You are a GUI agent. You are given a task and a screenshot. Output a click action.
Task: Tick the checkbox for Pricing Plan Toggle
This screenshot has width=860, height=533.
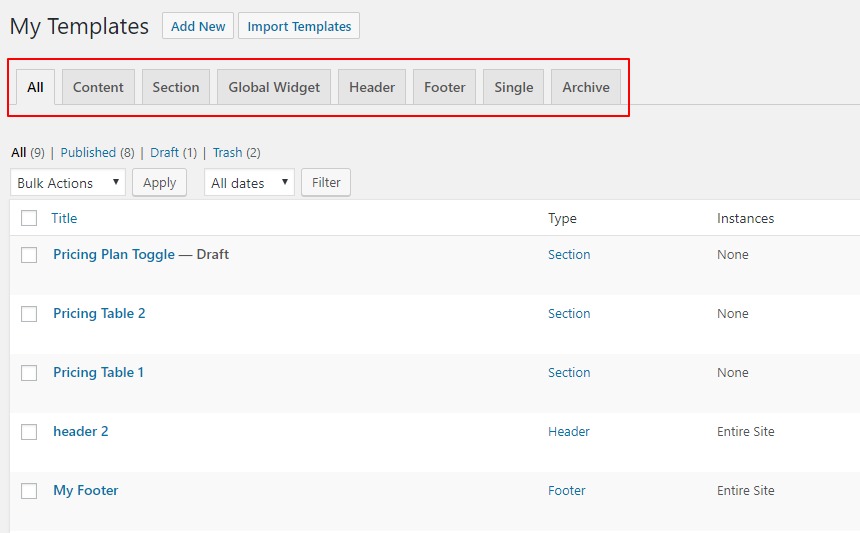(29, 255)
